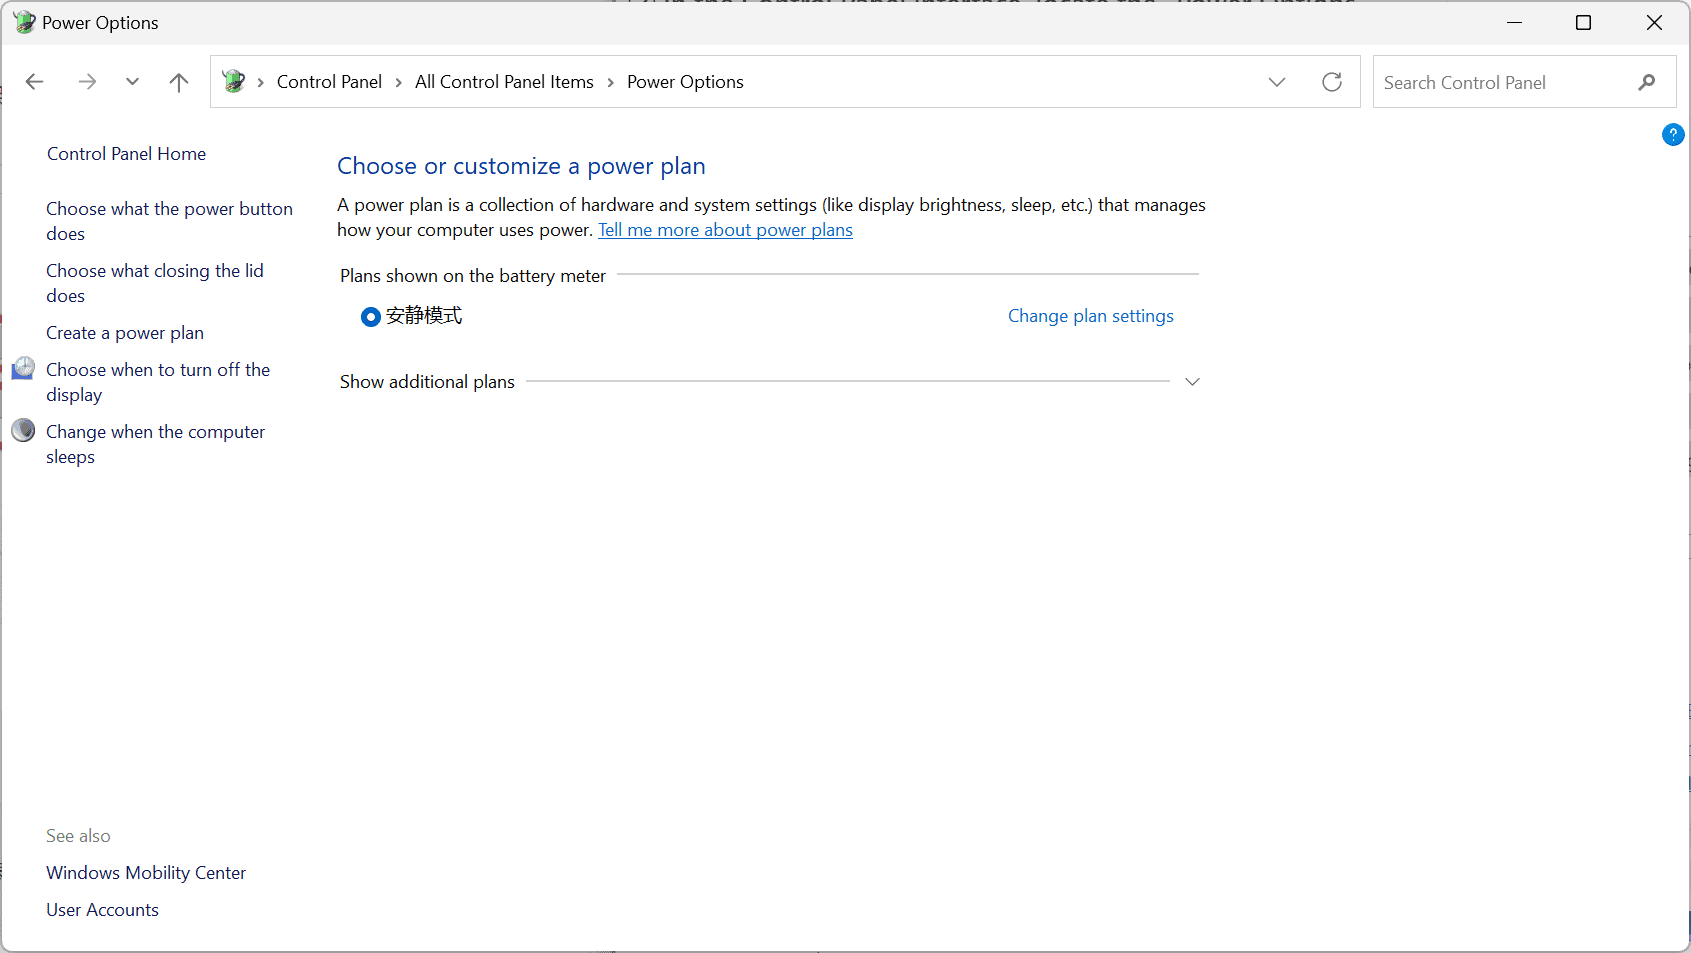Screen dimensions: 1691x953
Task: Click All Control Panel Items breadcrumb
Action: click(504, 82)
